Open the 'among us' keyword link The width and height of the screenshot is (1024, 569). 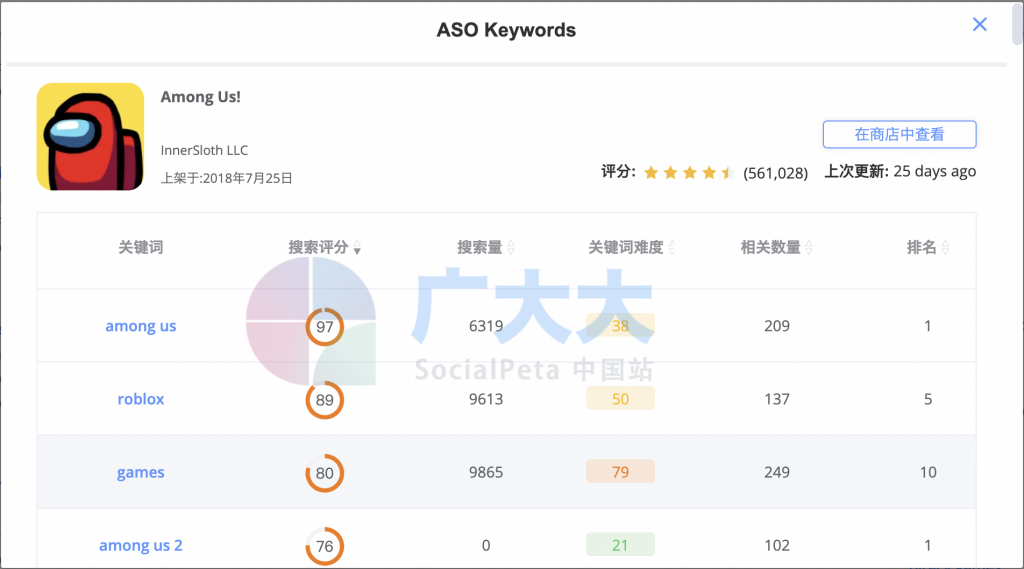pyautogui.click(x=141, y=326)
